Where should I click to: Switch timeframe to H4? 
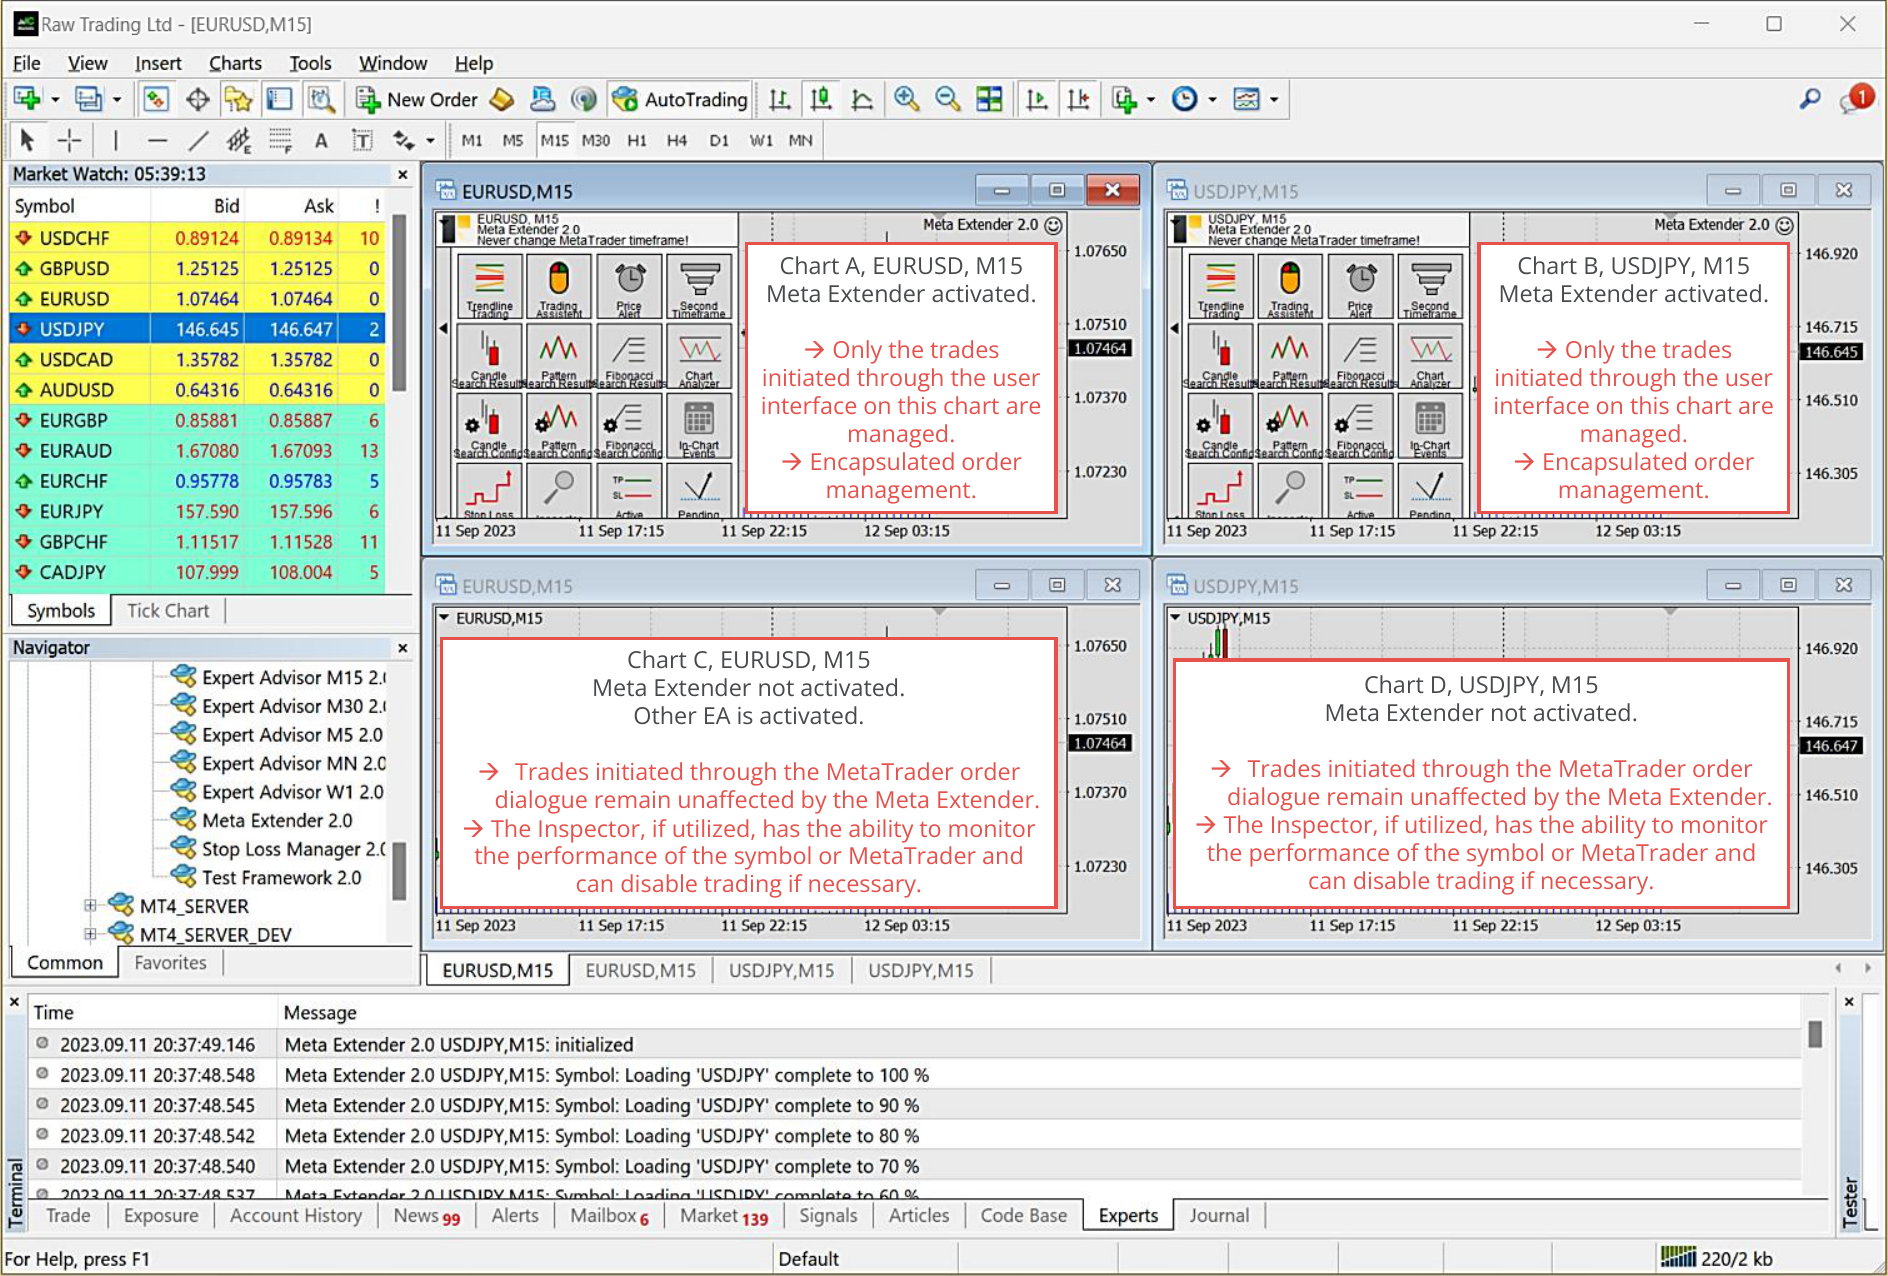coord(677,141)
